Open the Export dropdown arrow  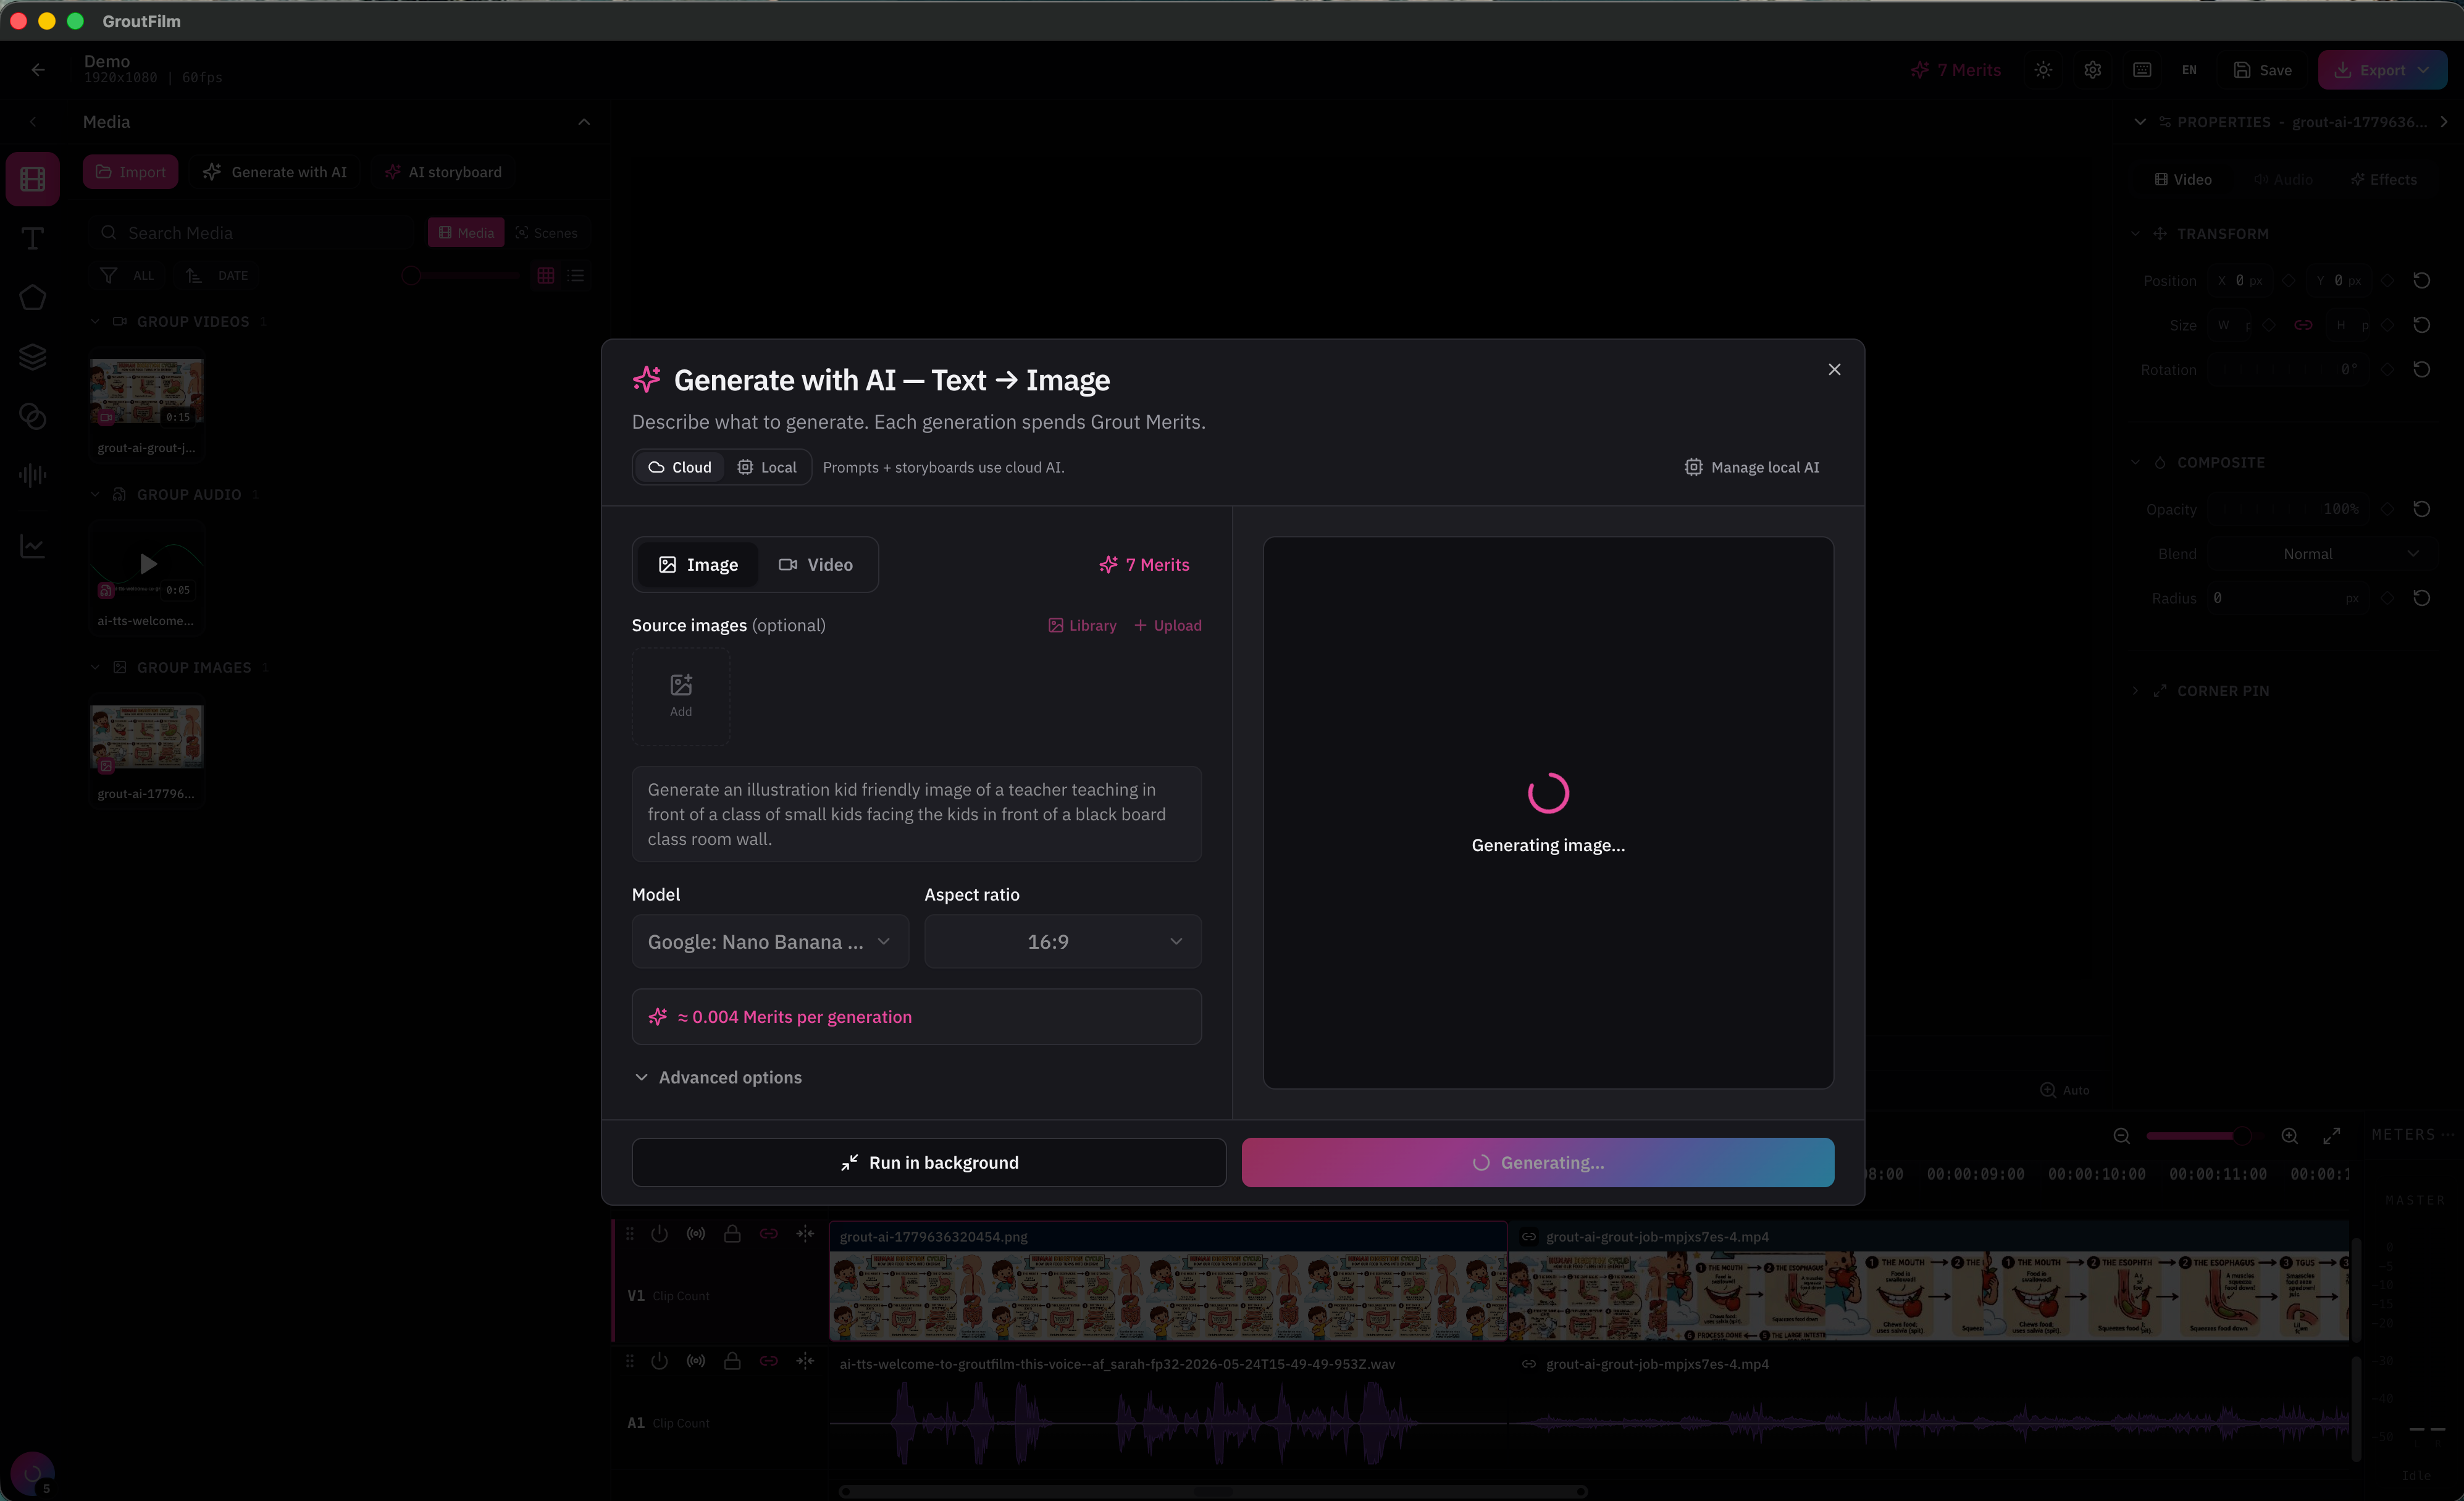coord(2423,70)
